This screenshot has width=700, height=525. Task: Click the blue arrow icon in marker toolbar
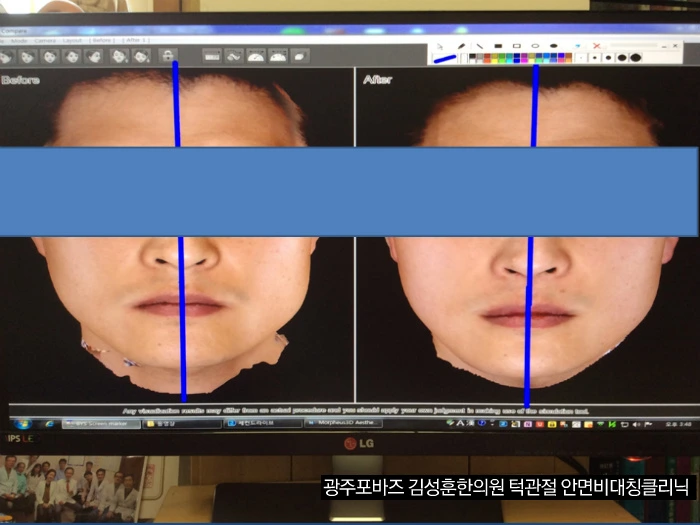[x=578, y=46]
